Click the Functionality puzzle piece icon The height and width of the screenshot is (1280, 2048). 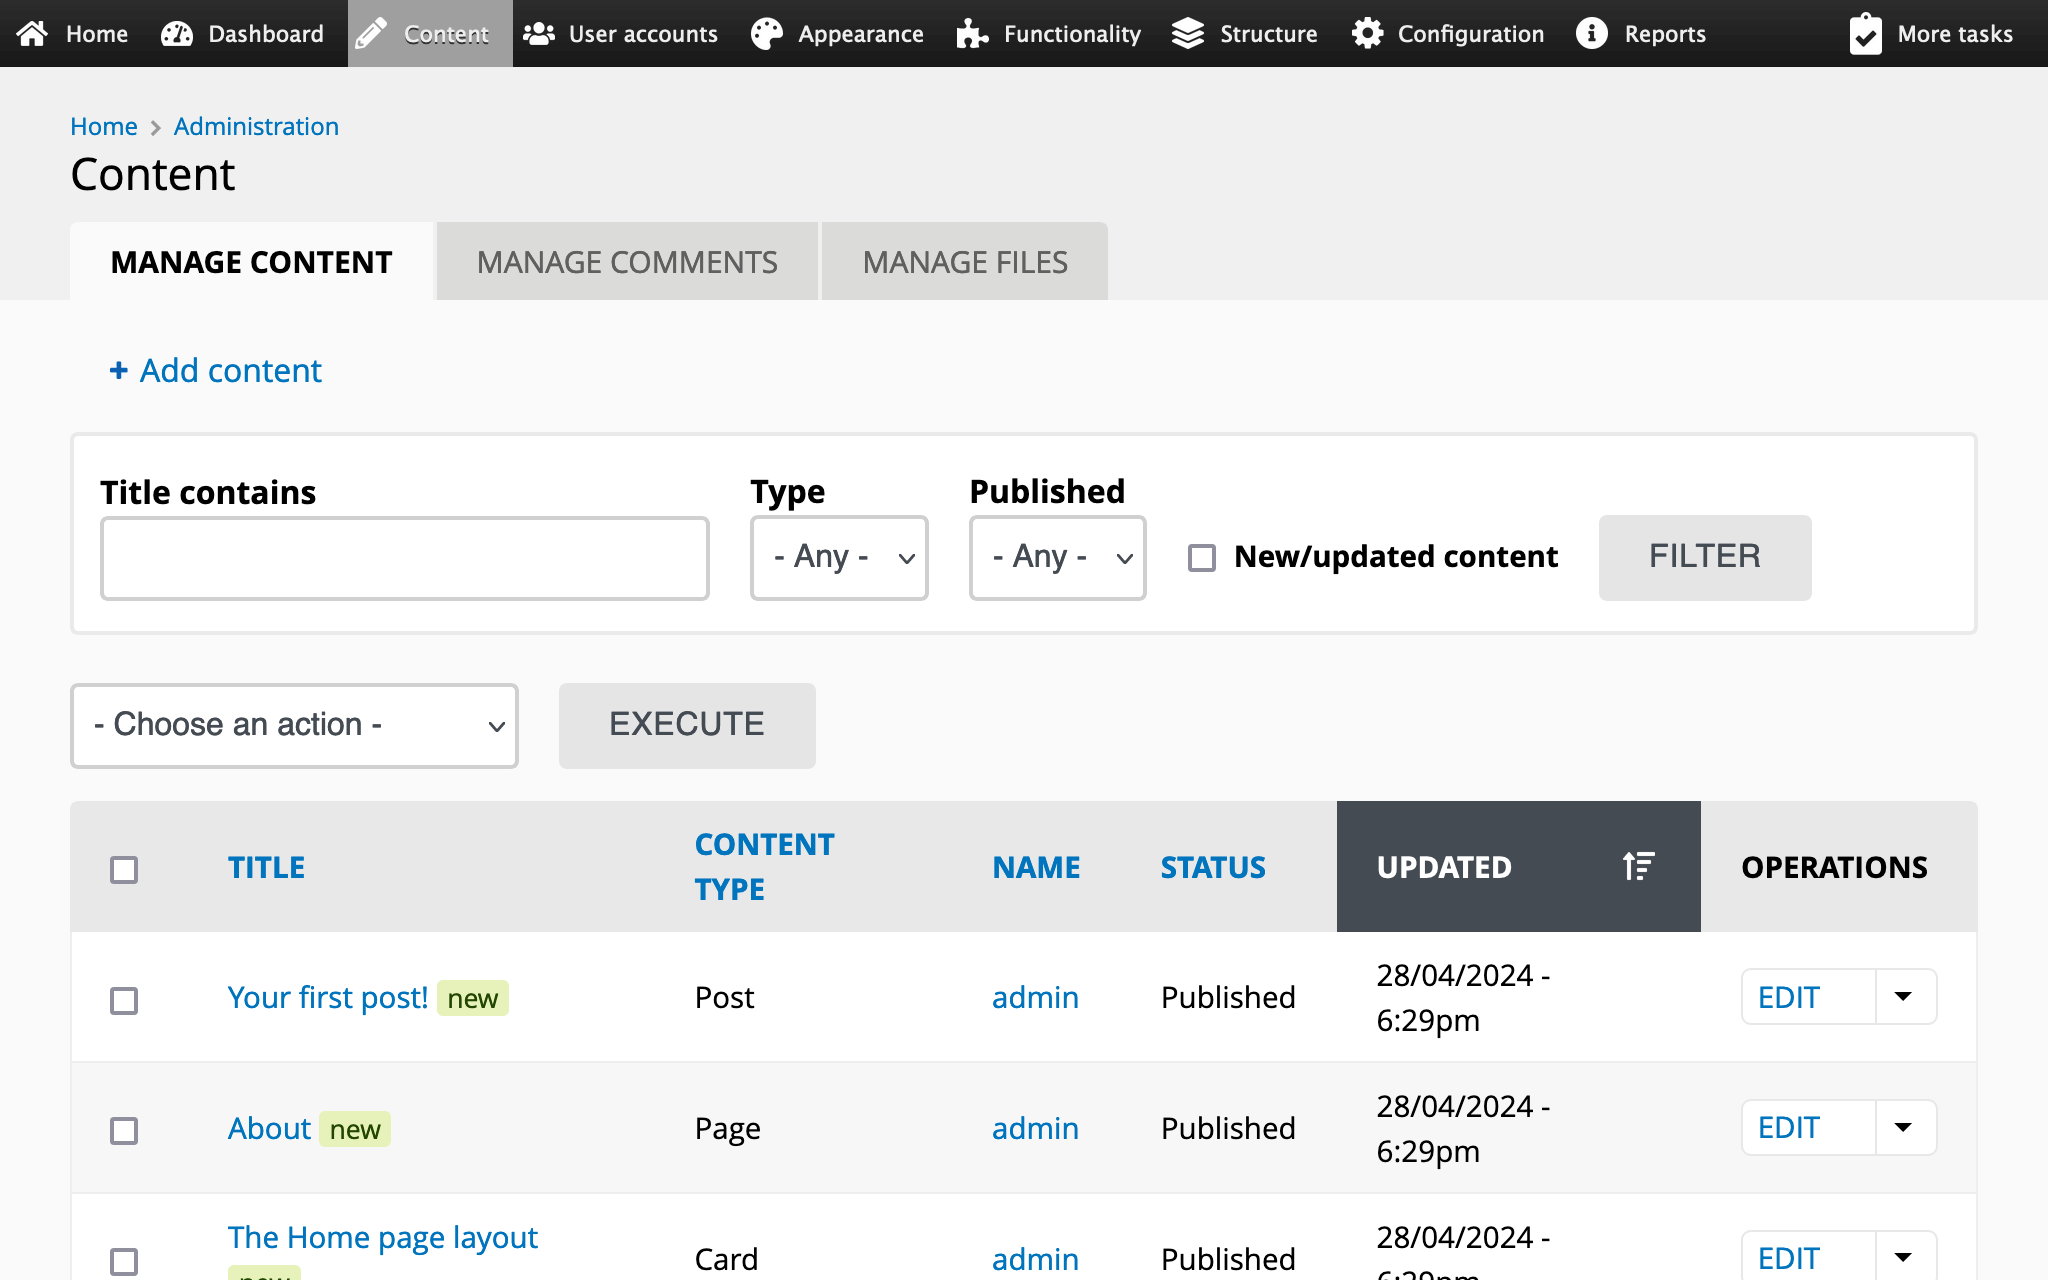(972, 34)
